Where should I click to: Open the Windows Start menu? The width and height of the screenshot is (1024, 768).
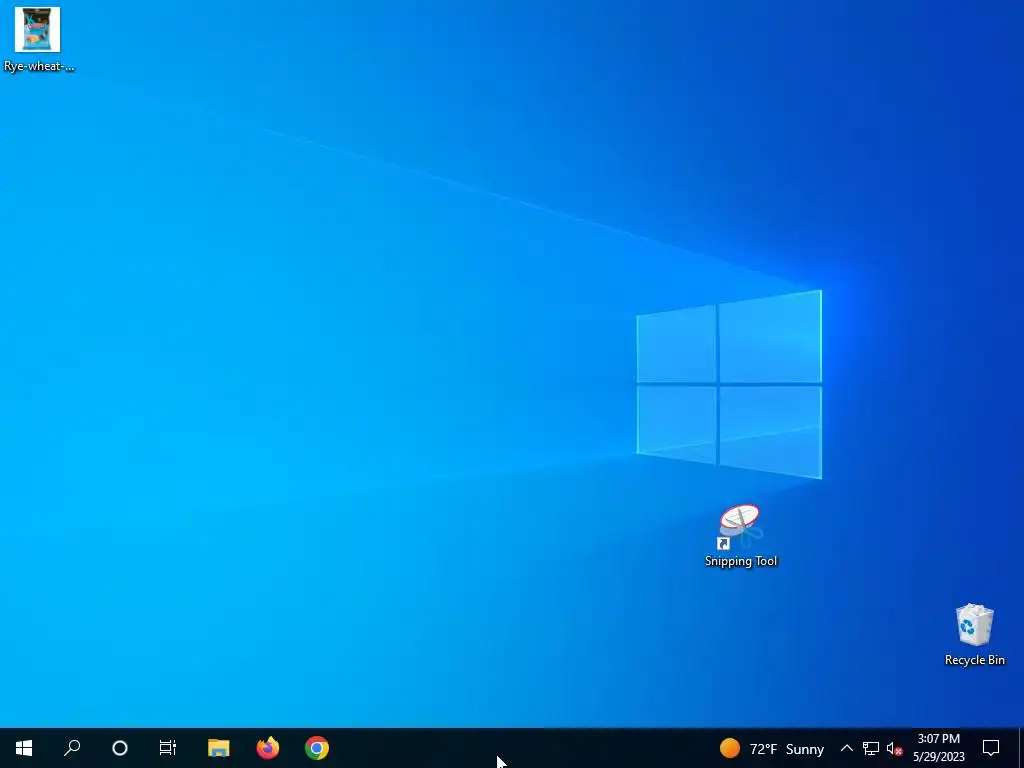pos(24,748)
